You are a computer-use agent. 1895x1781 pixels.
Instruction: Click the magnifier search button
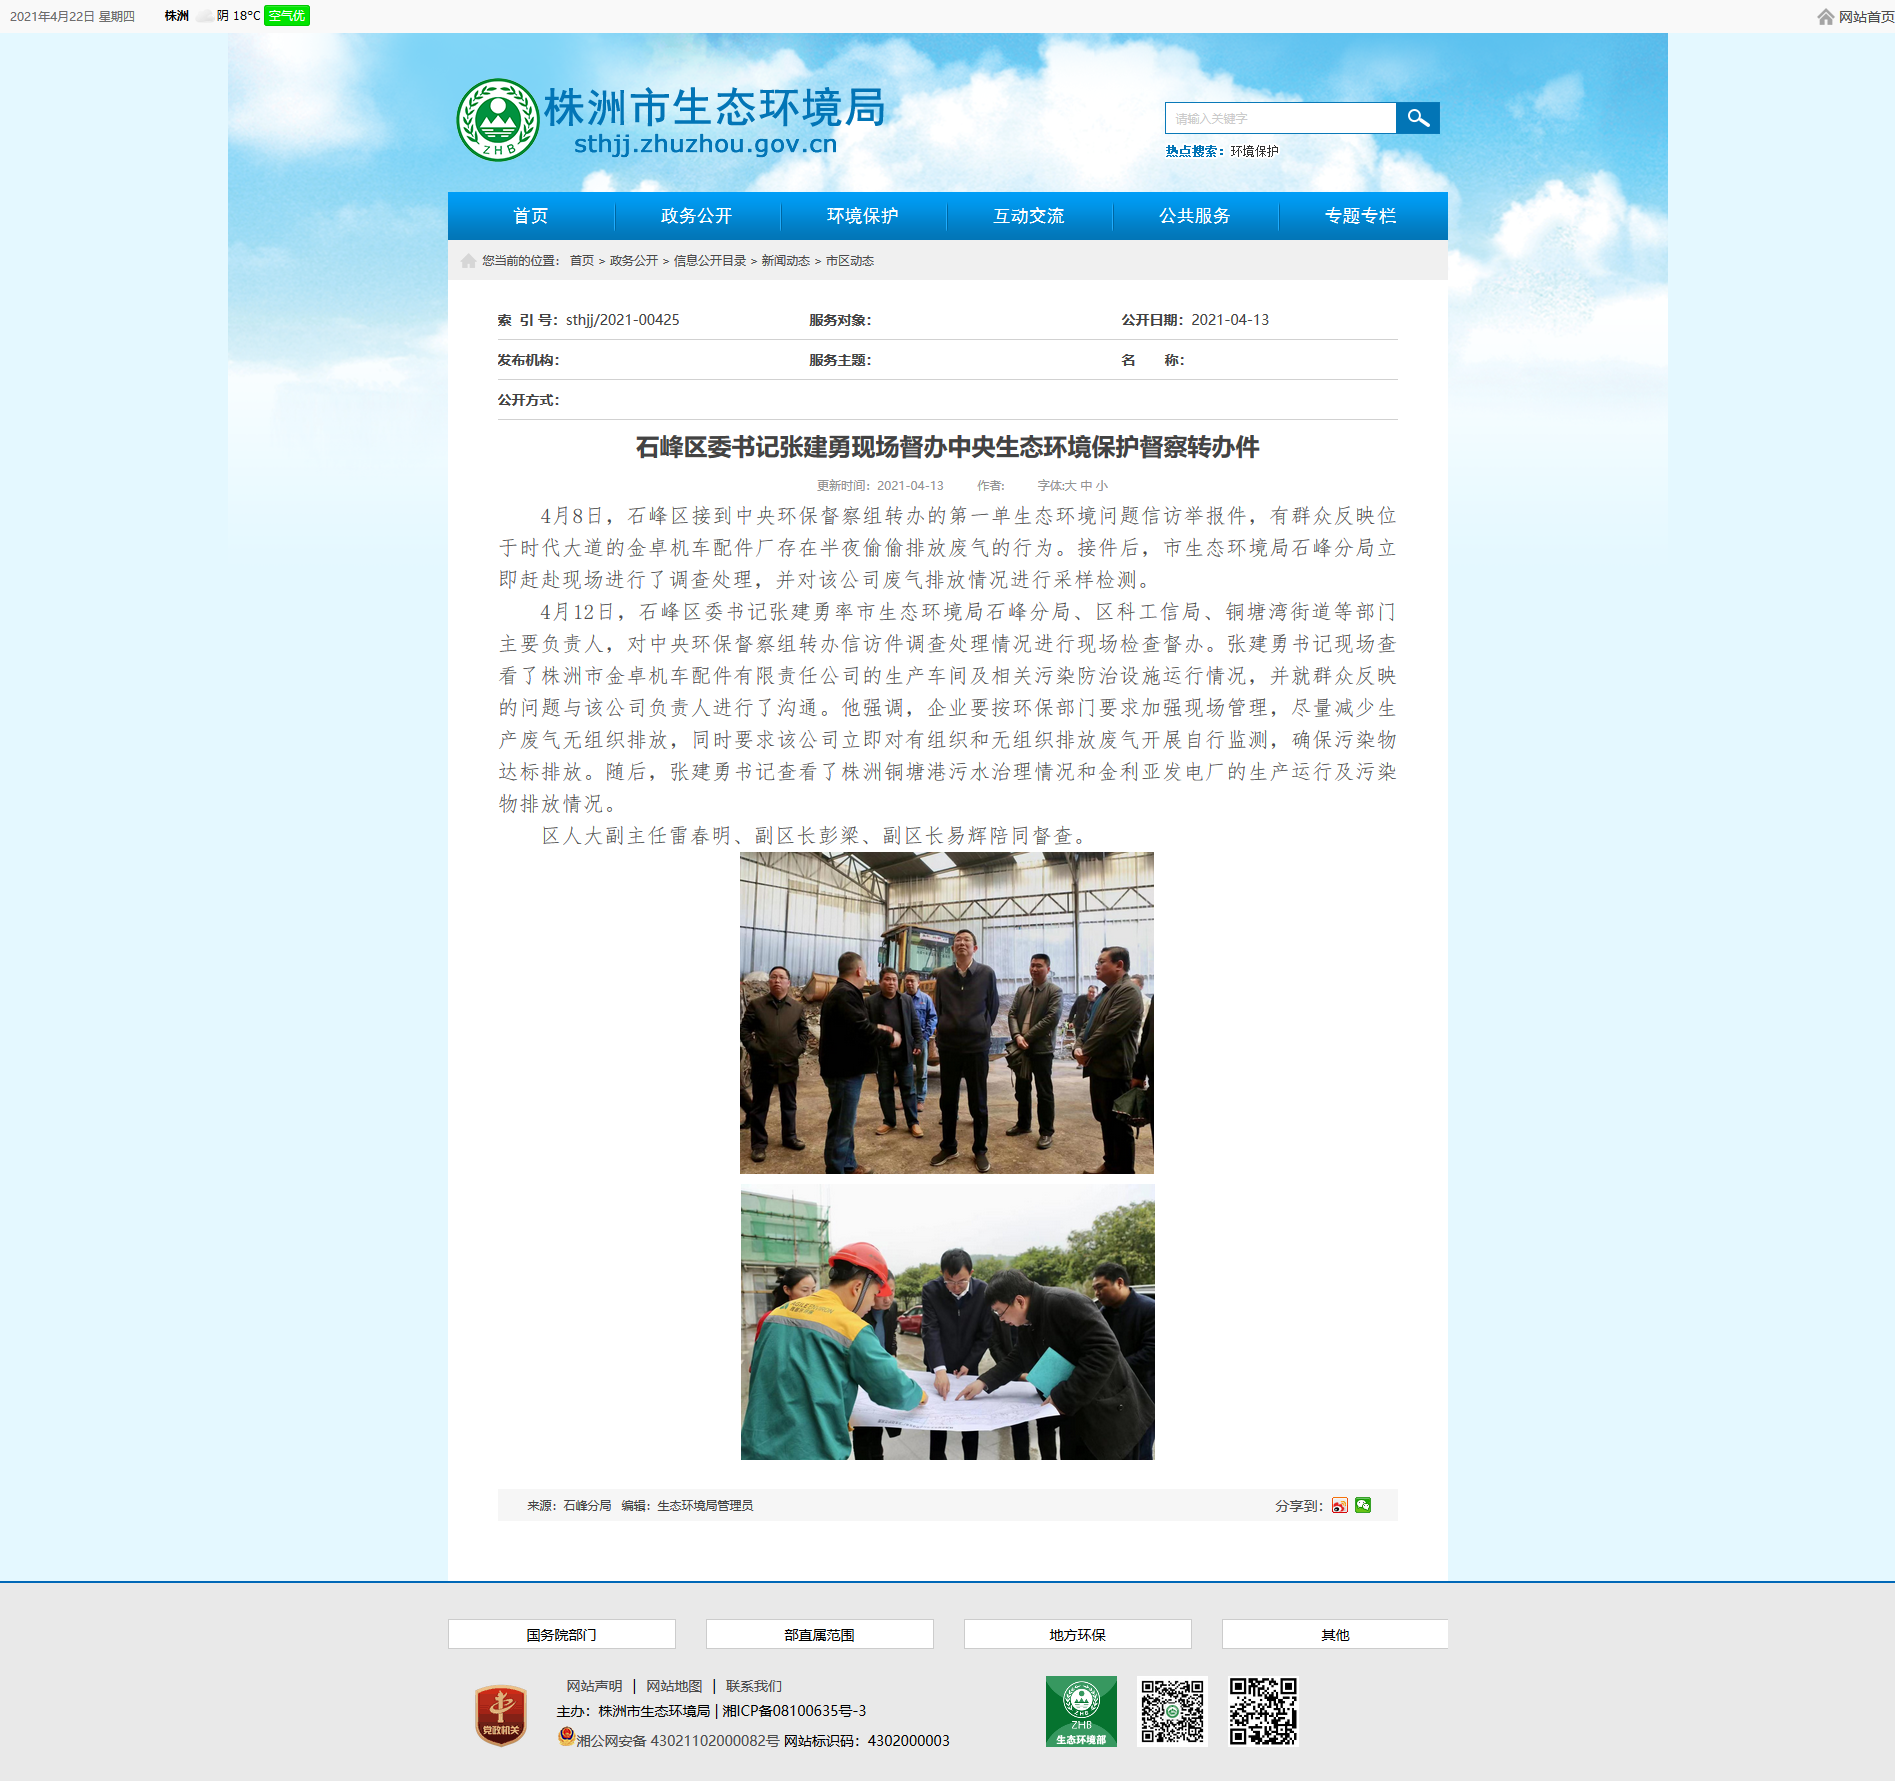(x=1417, y=118)
